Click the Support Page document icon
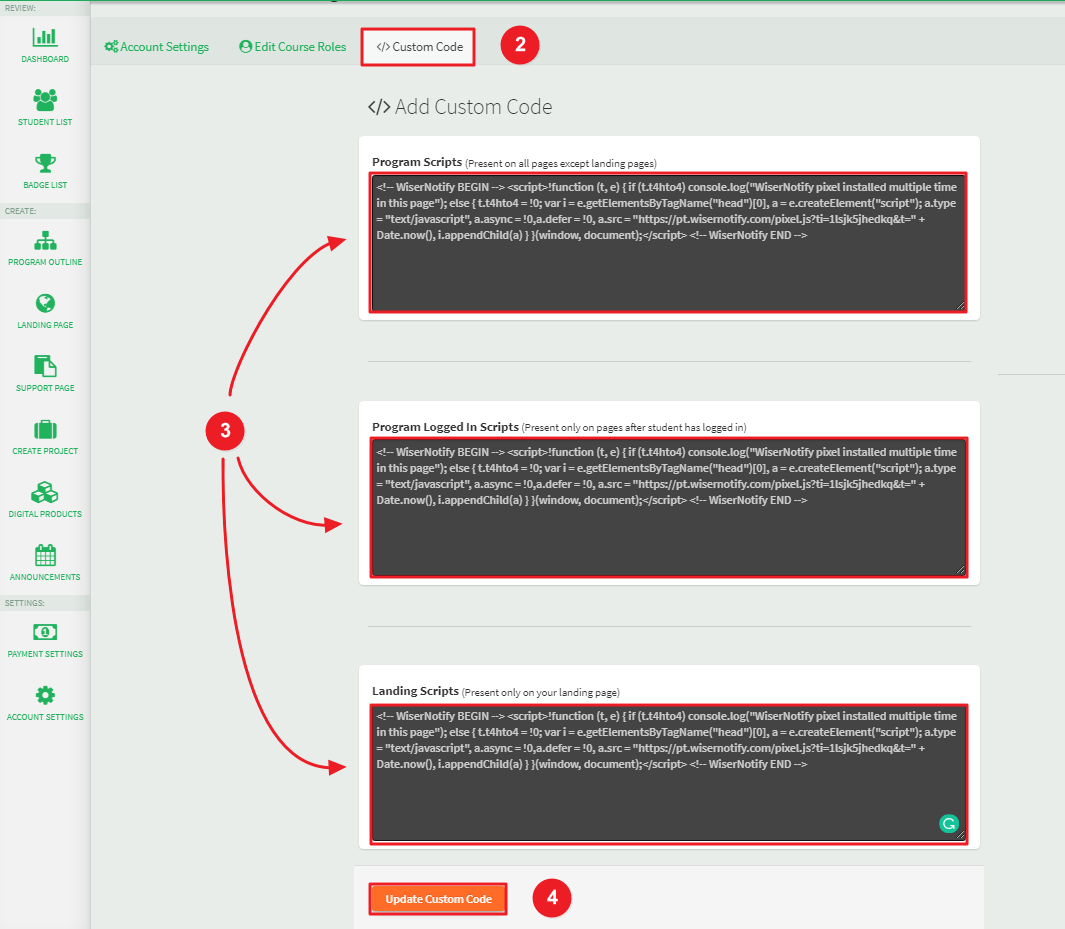The height and width of the screenshot is (929, 1065). 45,366
